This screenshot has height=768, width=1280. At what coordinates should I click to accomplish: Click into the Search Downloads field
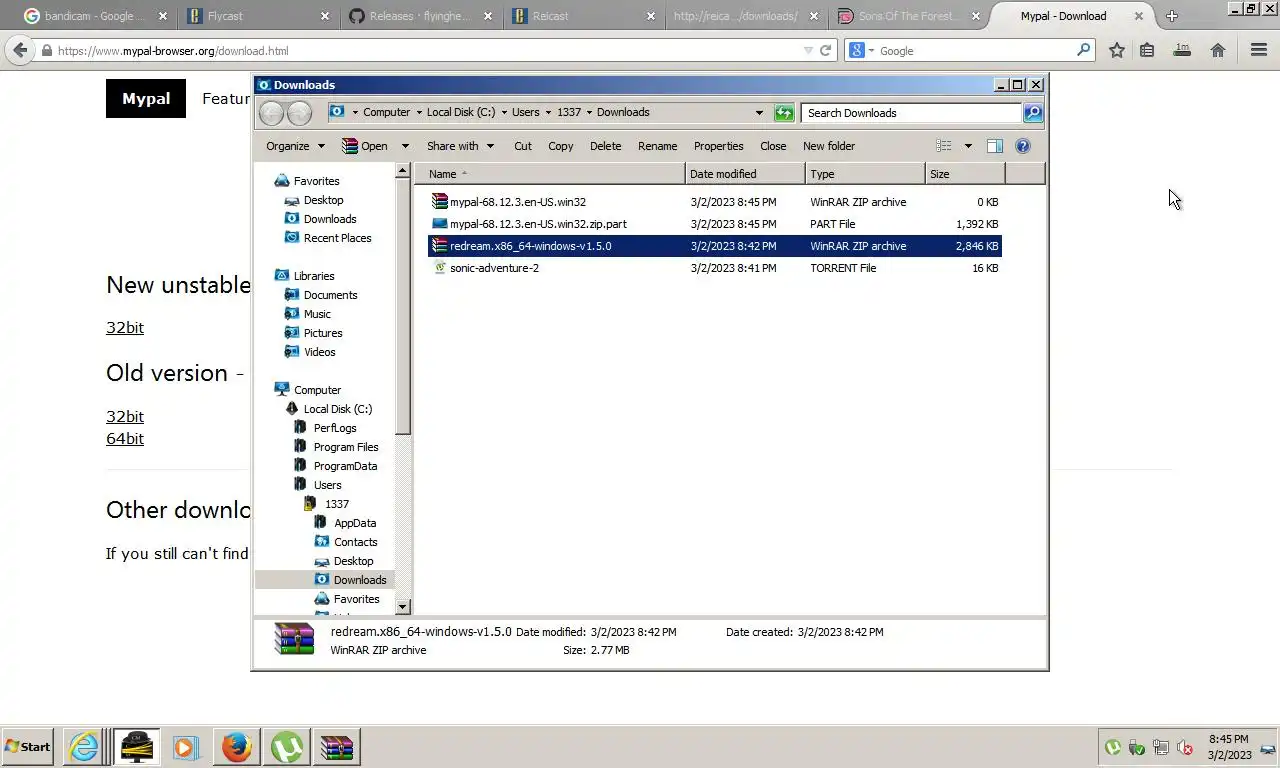pyautogui.click(x=911, y=113)
